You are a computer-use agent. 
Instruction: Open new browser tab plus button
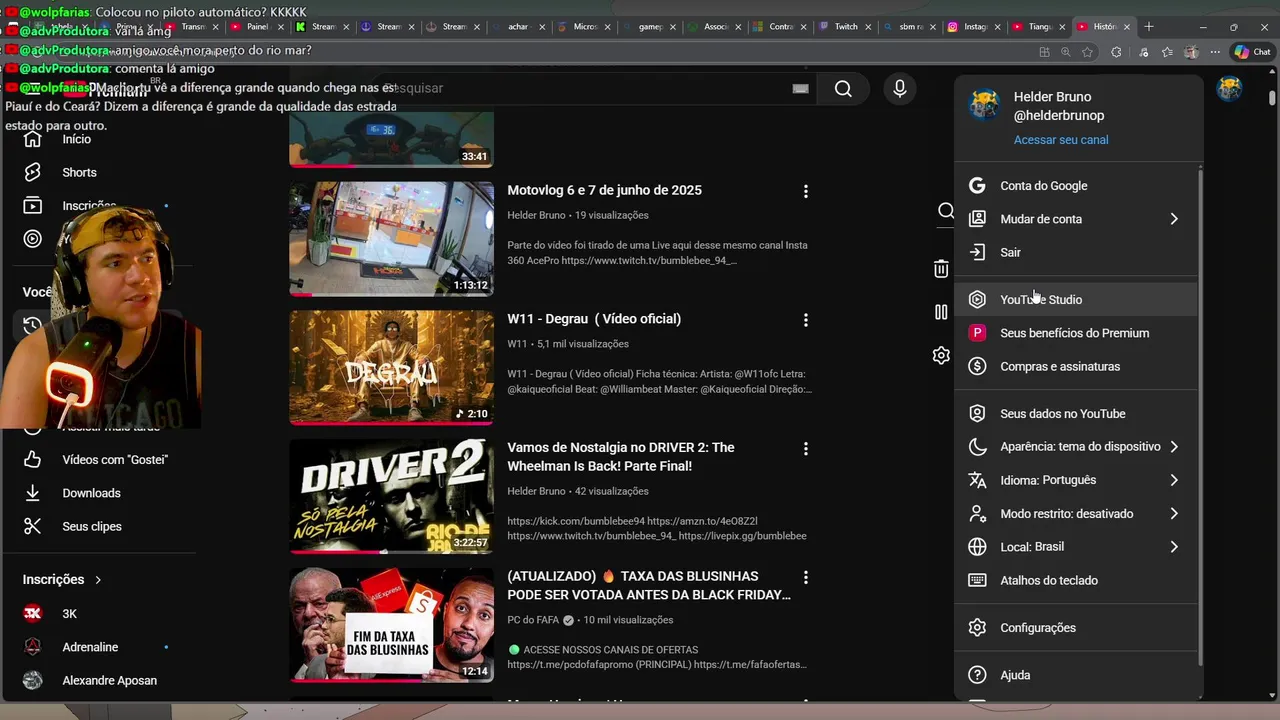pos(1149,27)
